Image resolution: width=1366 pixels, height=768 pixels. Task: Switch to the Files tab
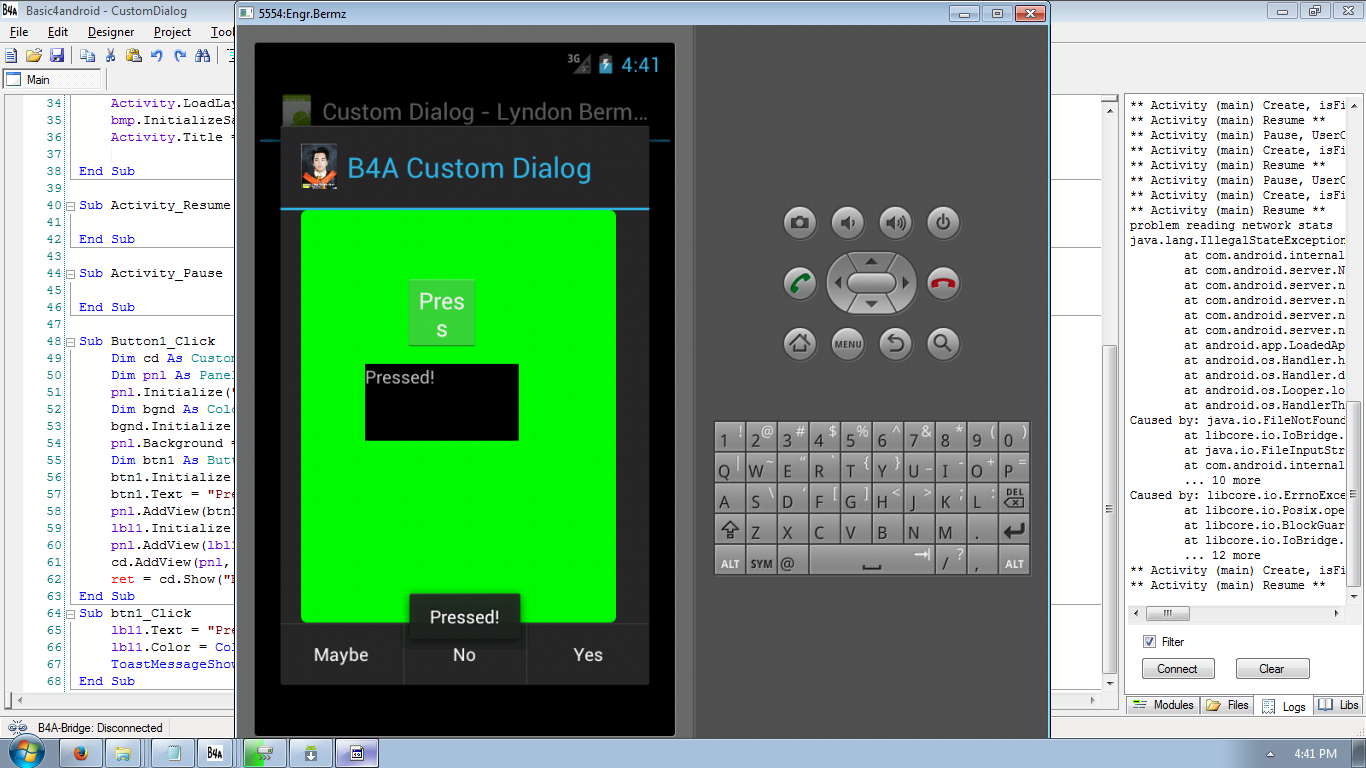click(1227, 705)
